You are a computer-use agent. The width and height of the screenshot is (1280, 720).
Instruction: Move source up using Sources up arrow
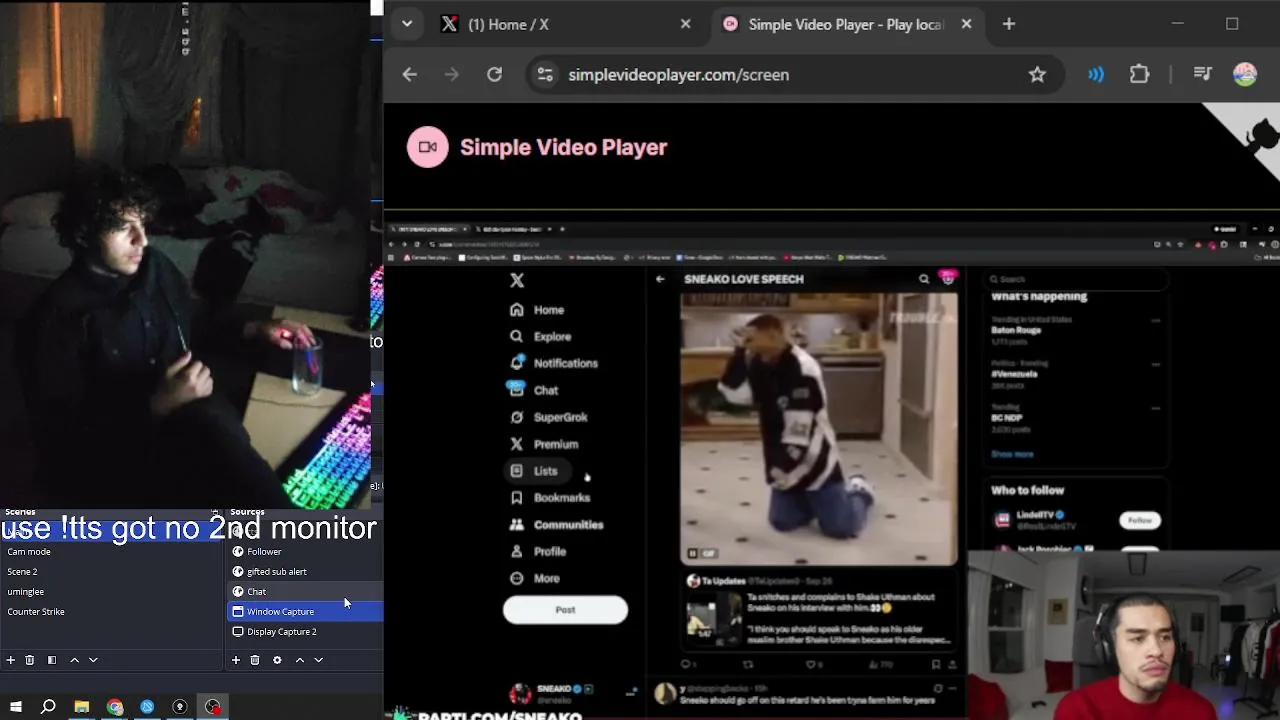tap(299, 660)
